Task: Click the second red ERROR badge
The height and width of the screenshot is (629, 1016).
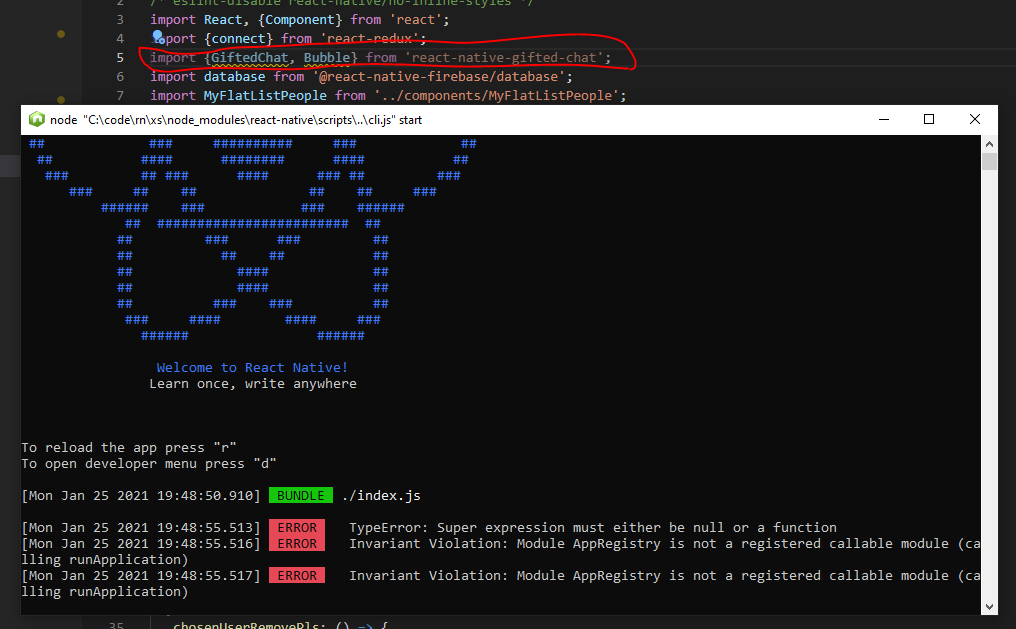Action: [x=297, y=543]
